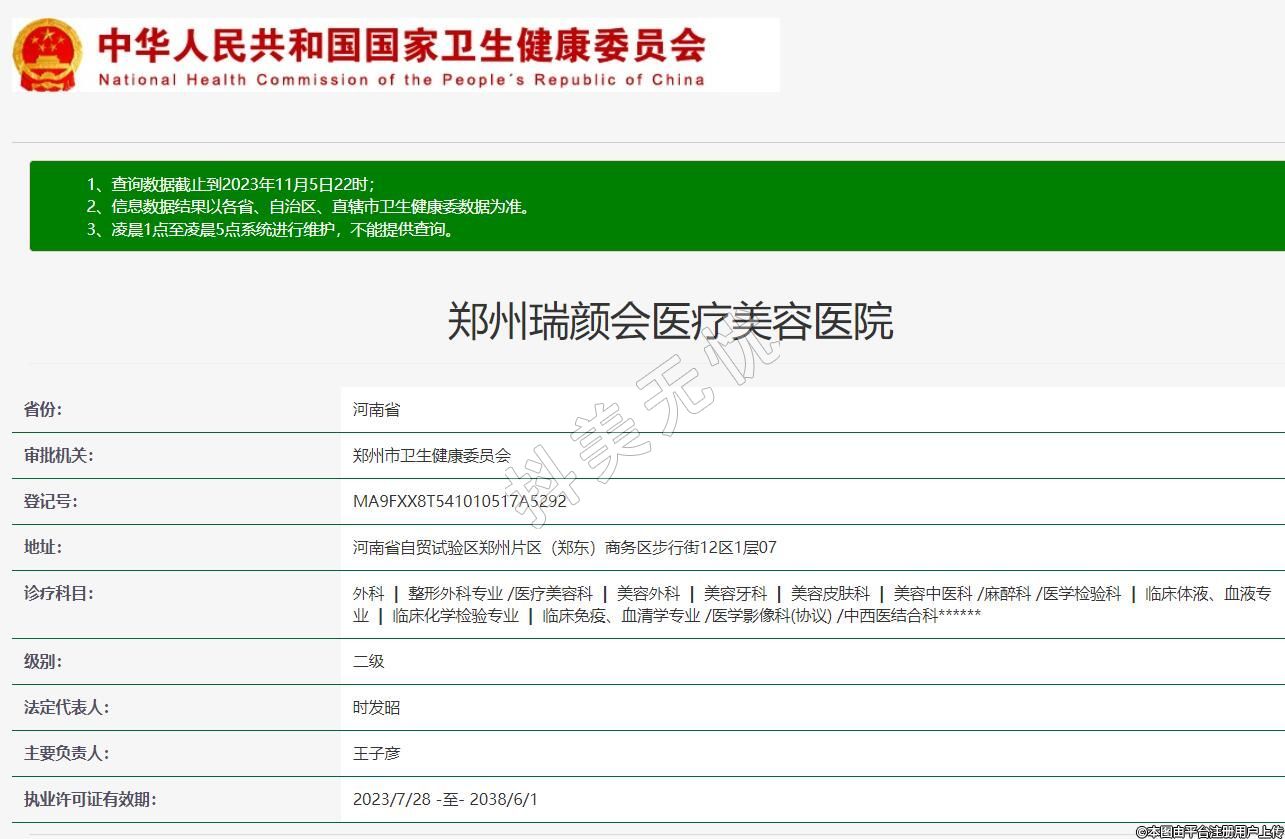
Task: Click the registration number MA9FXX8T541010517A5292
Action: tap(459, 501)
